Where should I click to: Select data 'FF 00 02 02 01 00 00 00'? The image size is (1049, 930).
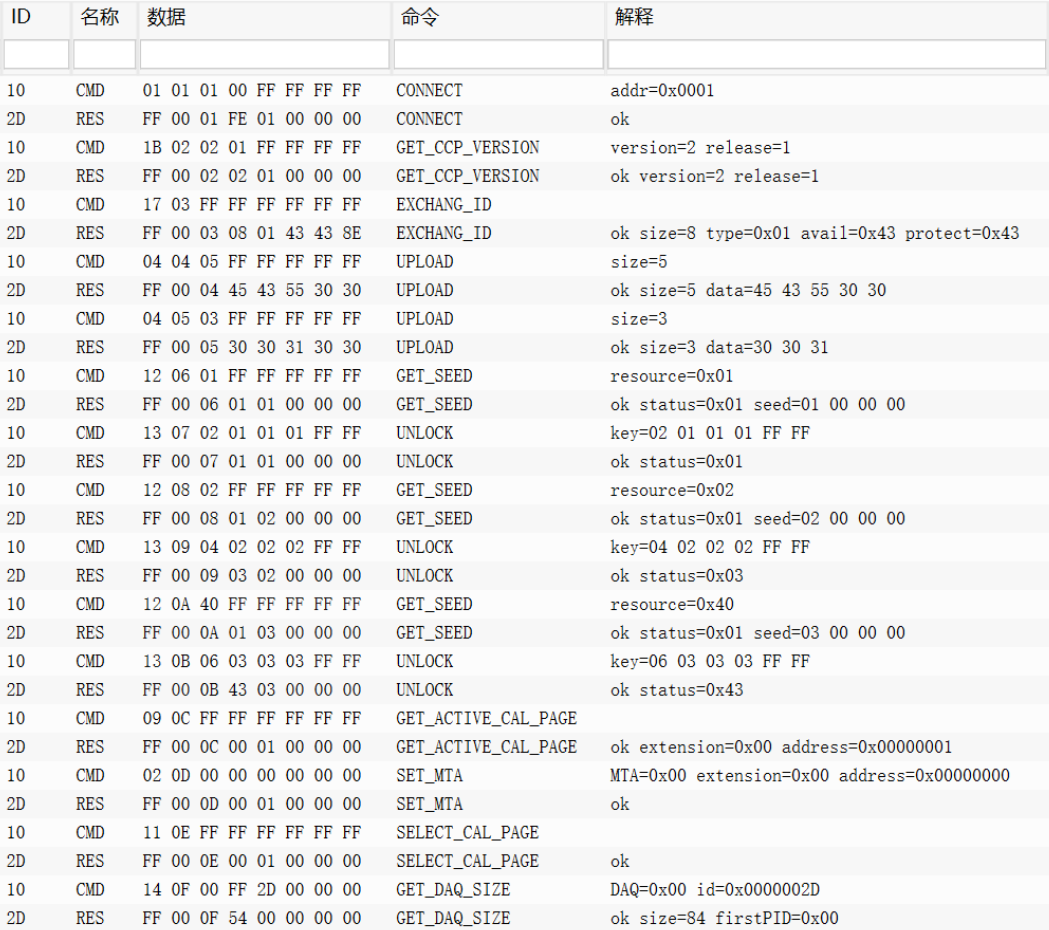(252, 176)
